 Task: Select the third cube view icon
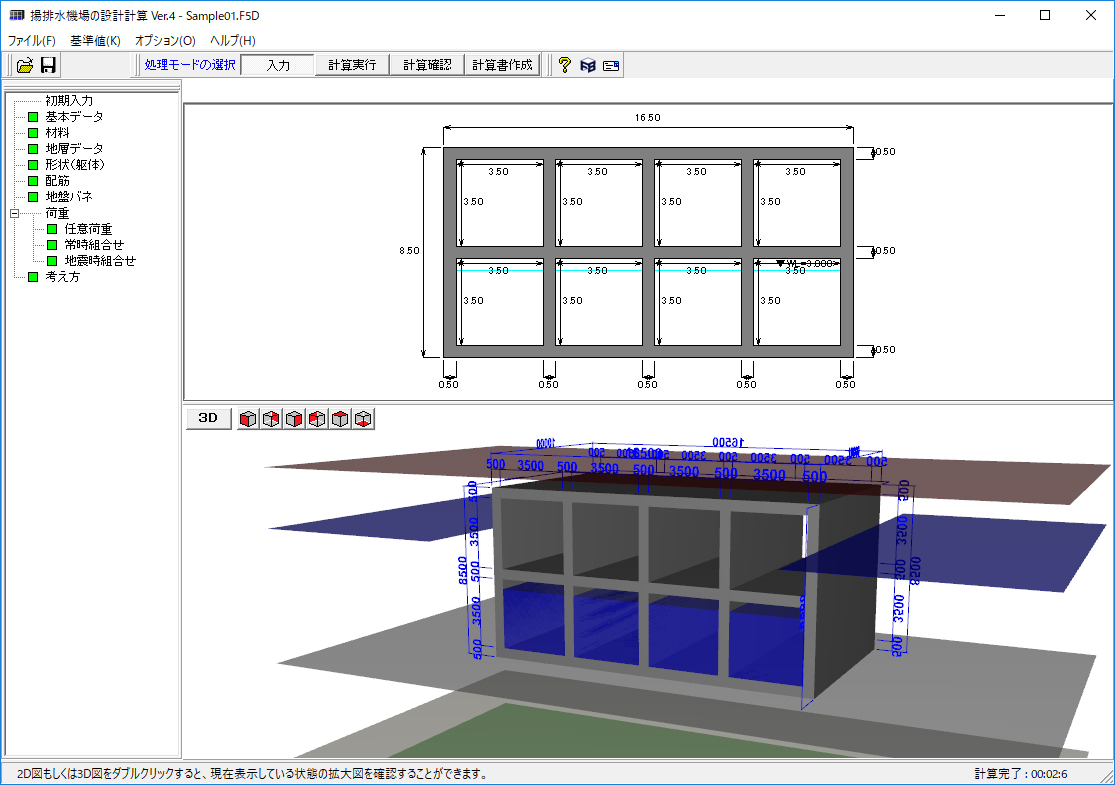(294, 419)
